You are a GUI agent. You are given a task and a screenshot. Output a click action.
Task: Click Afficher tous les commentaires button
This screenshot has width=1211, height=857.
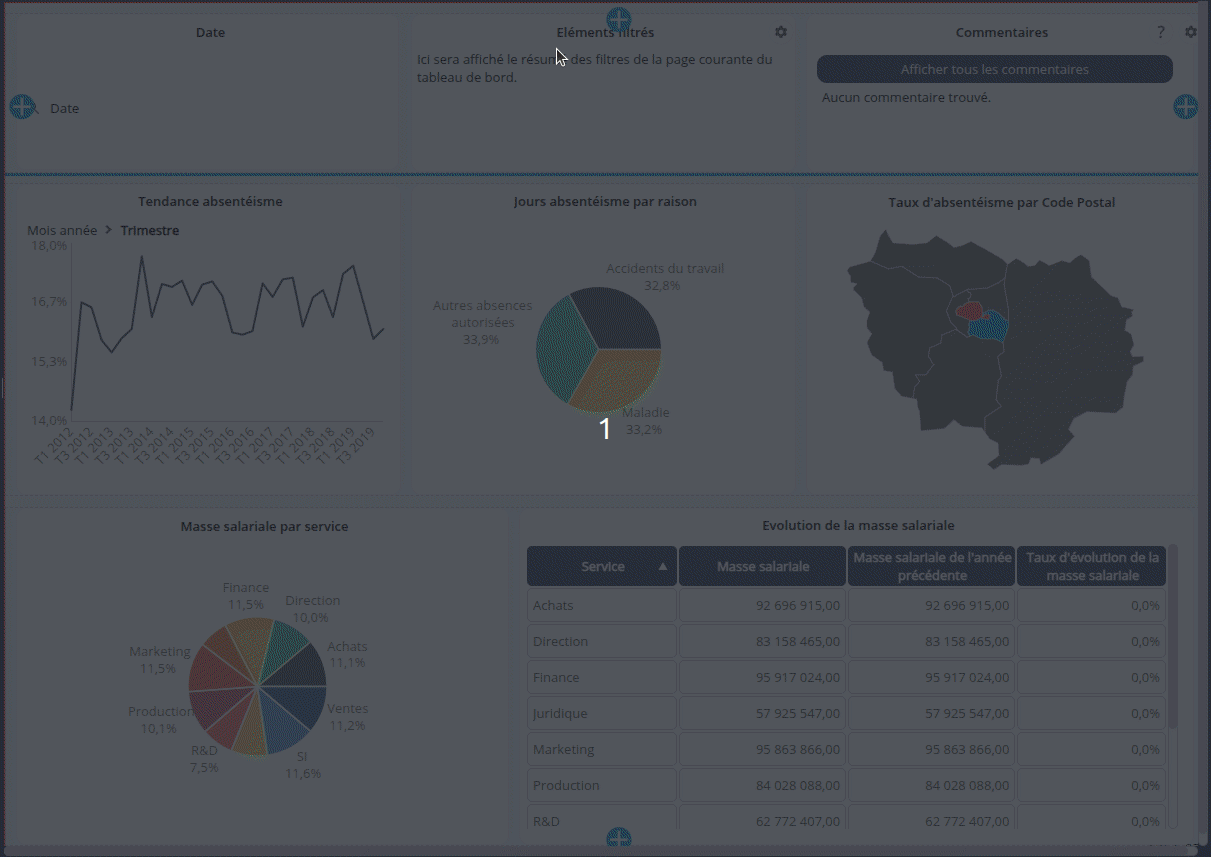tap(994, 69)
